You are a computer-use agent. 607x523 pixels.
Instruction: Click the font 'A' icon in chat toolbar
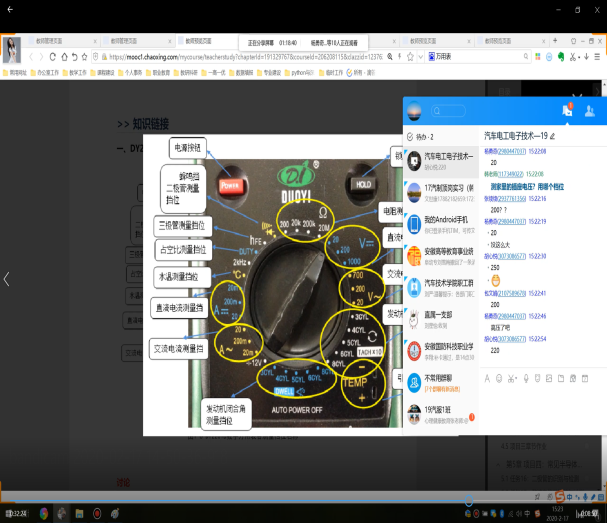[x=487, y=379]
